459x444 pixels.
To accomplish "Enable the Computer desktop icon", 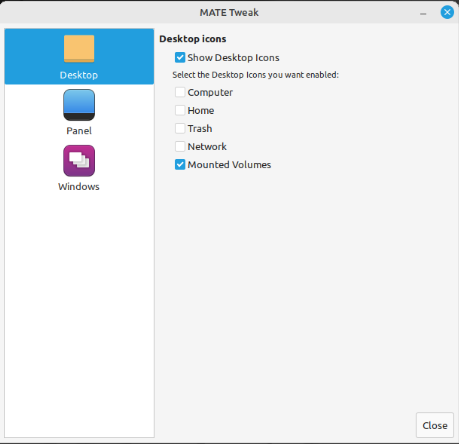I will click(180, 92).
